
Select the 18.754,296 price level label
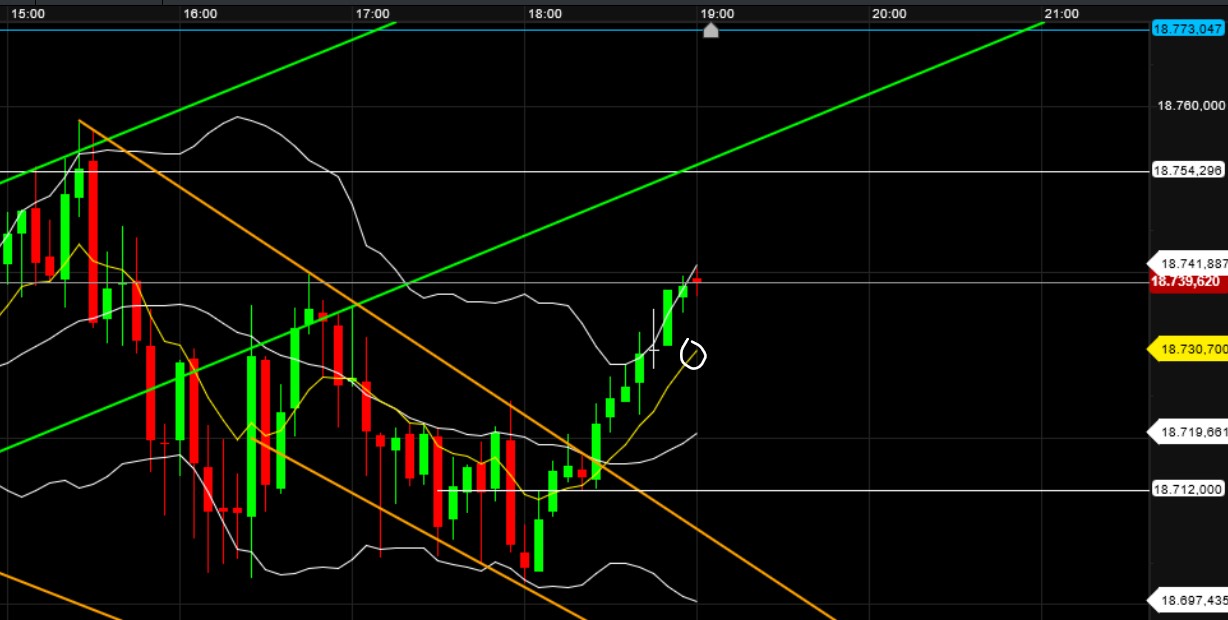click(x=1188, y=171)
